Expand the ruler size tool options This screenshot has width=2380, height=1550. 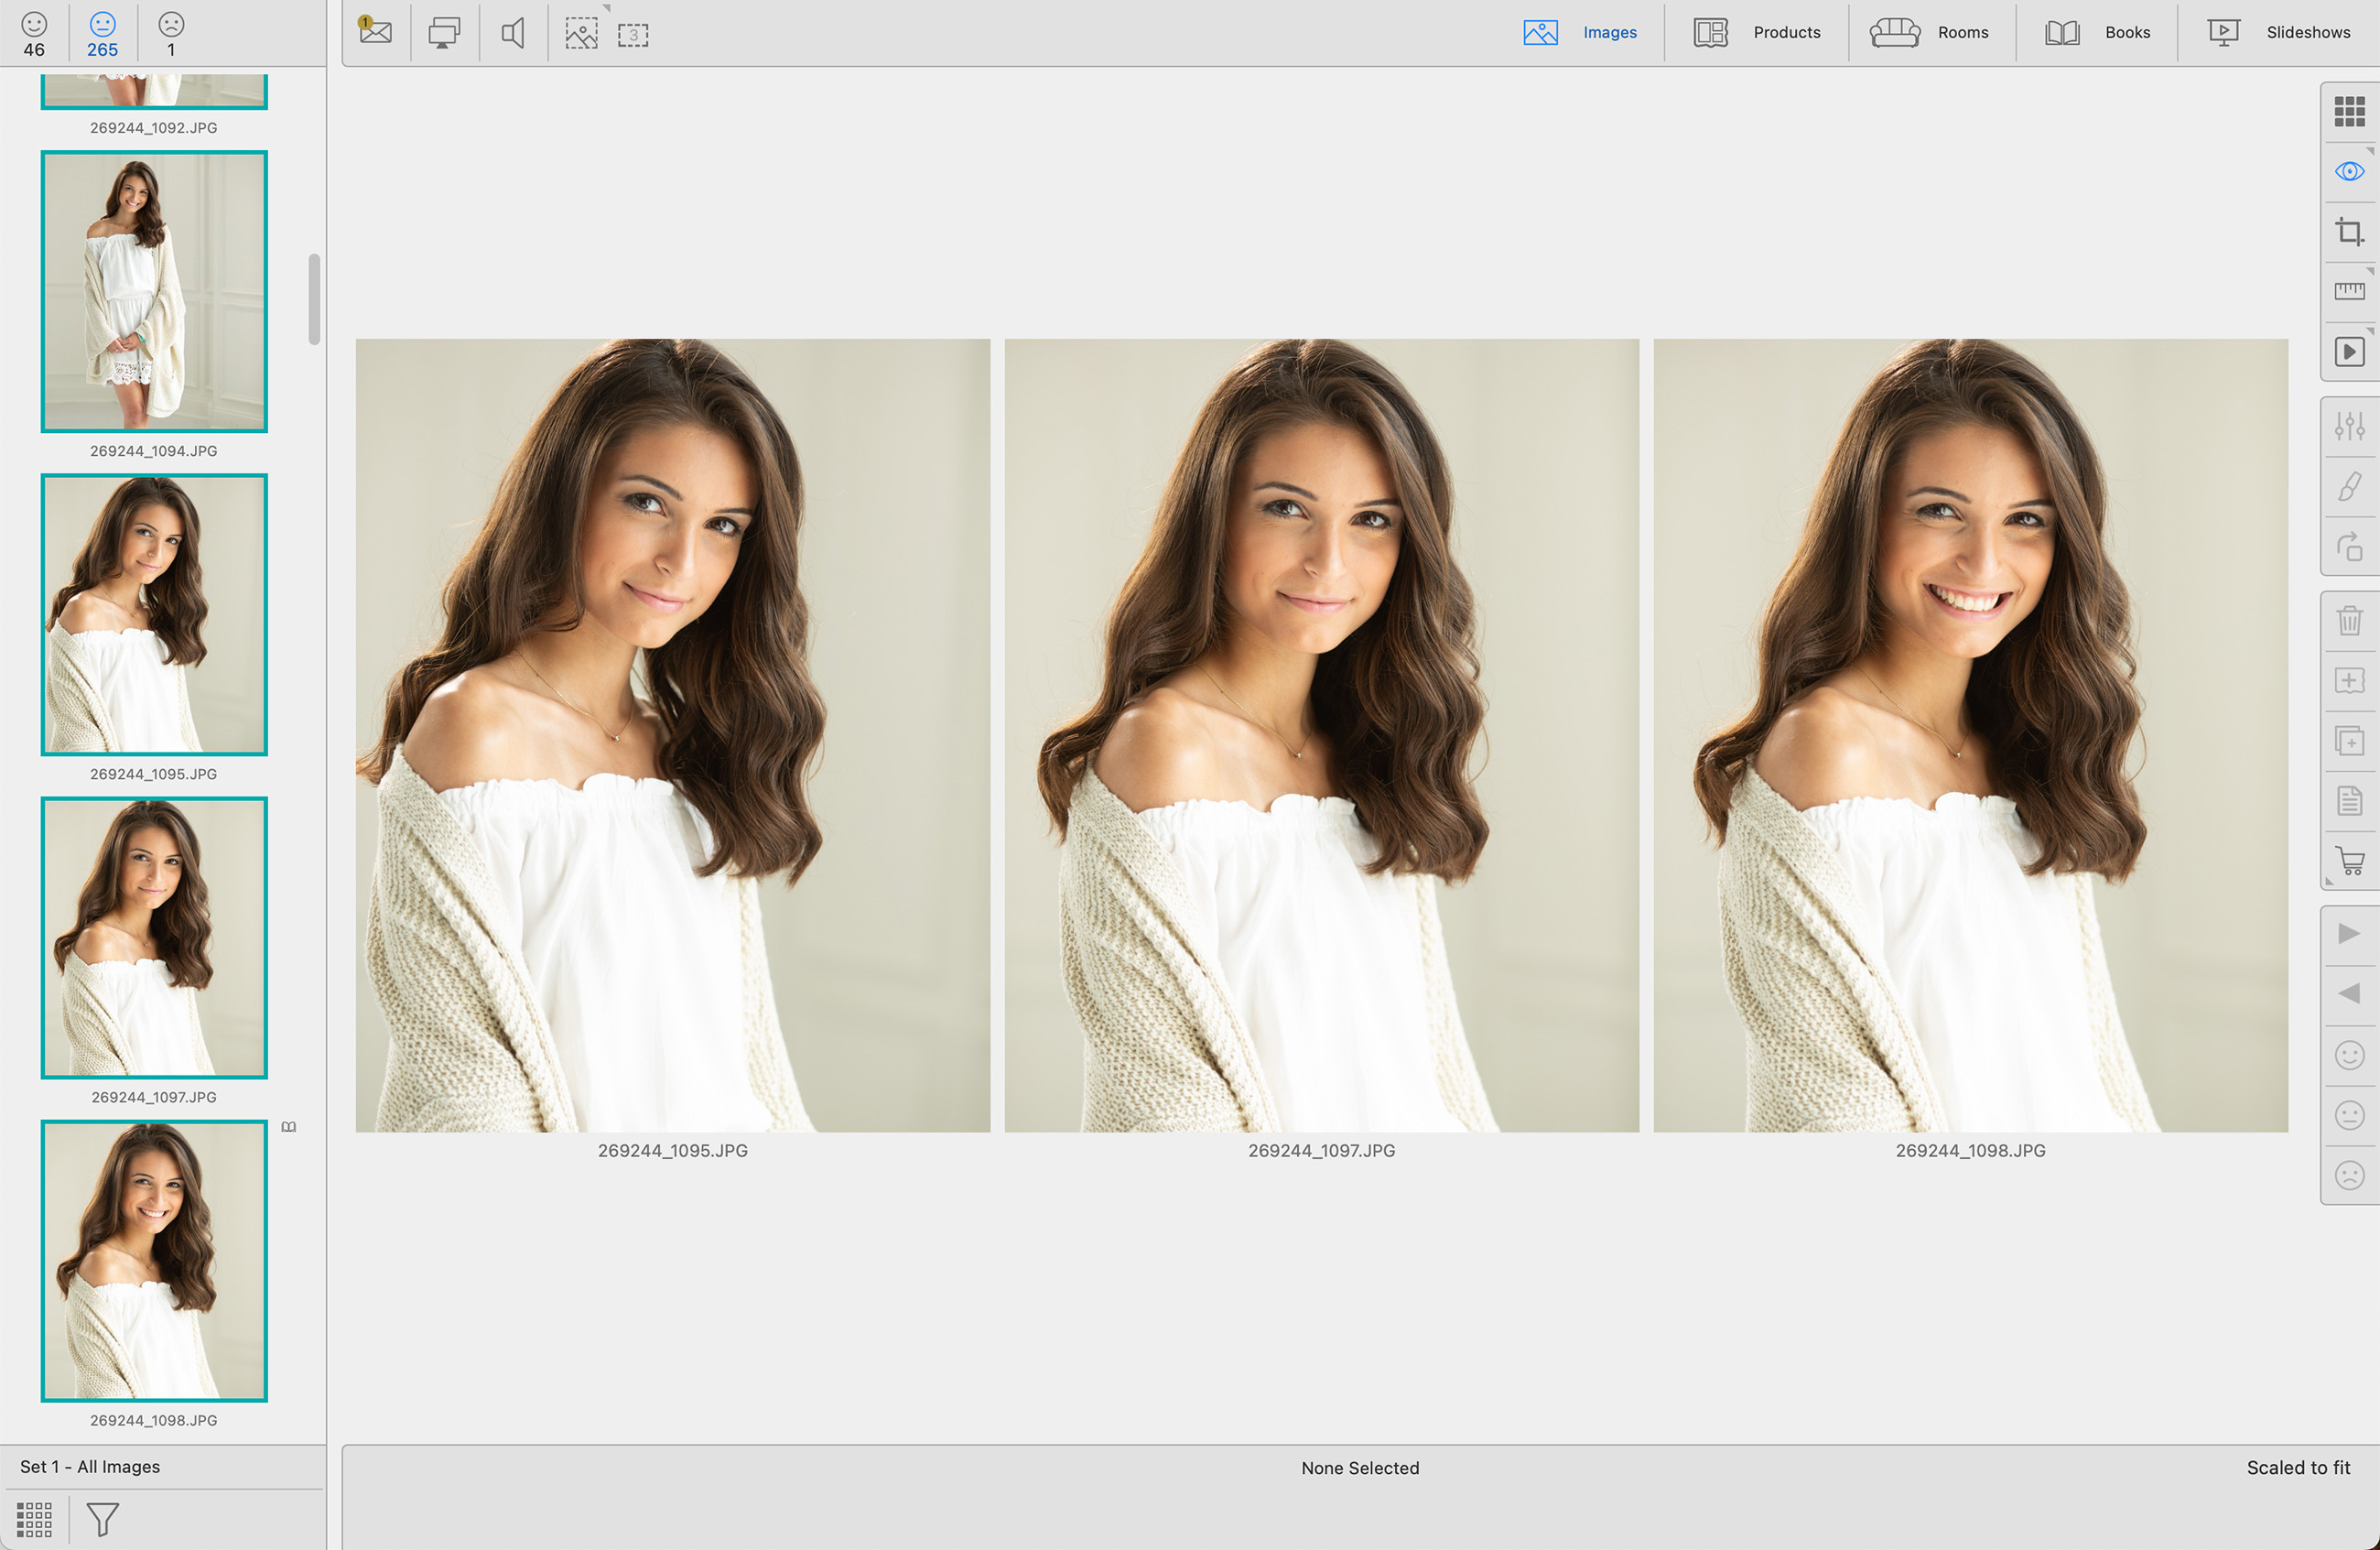(2370, 271)
